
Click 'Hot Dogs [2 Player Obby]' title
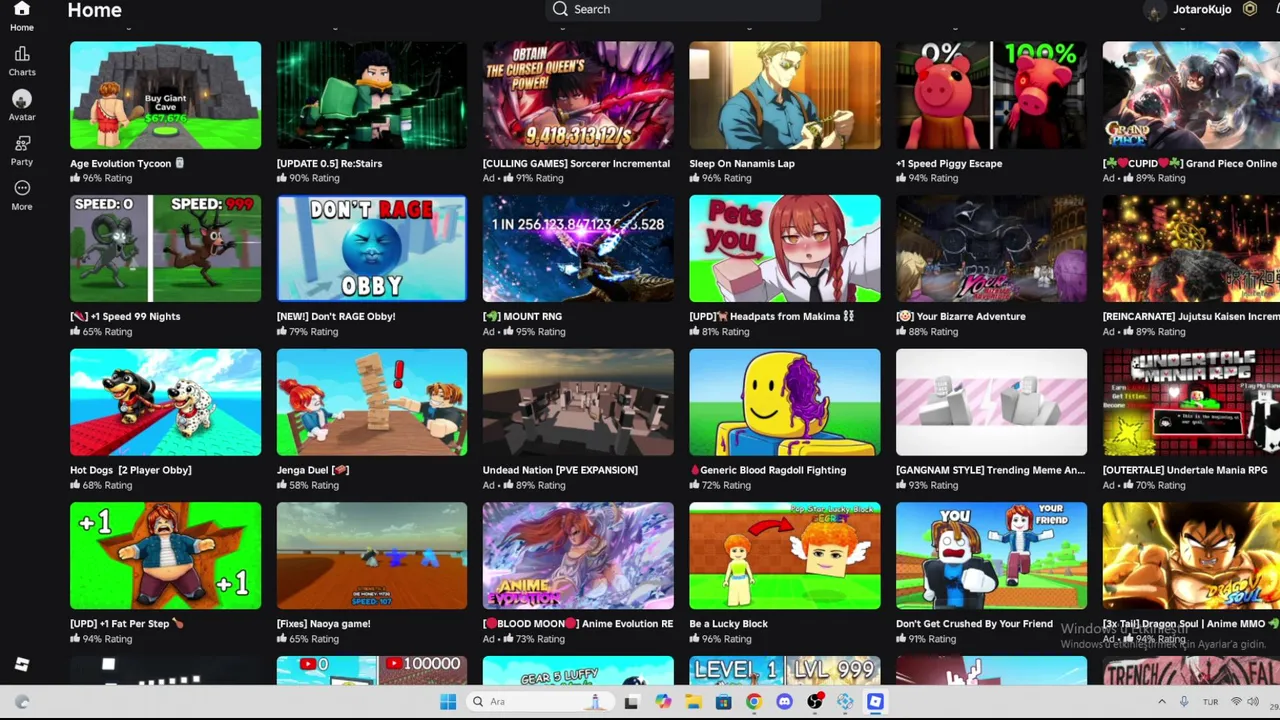(x=130, y=470)
